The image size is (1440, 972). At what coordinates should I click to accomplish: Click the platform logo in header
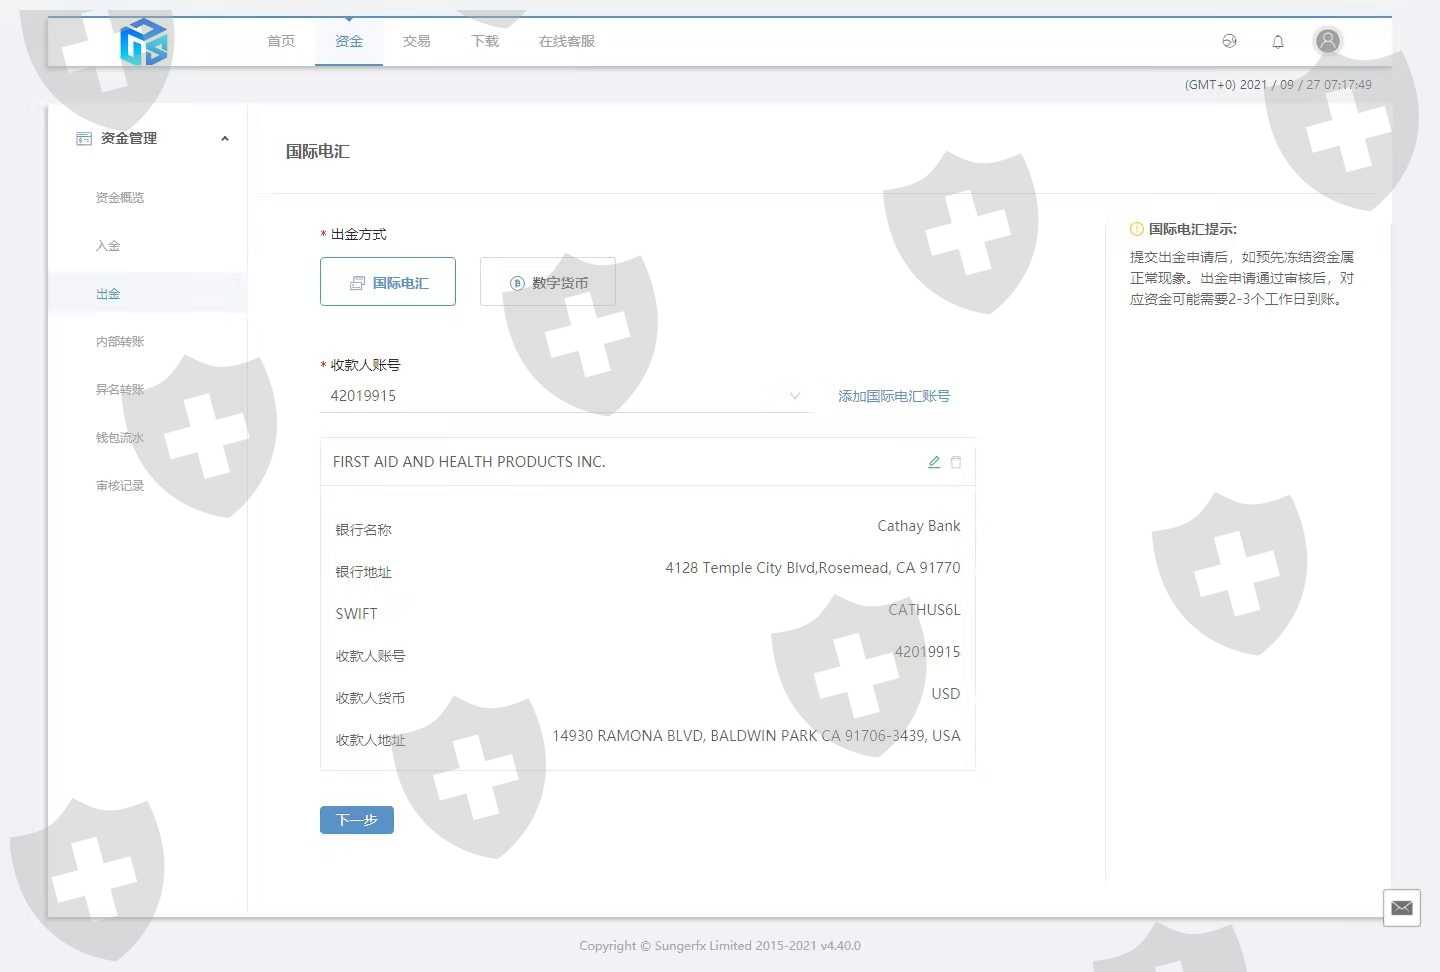(x=143, y=42)
